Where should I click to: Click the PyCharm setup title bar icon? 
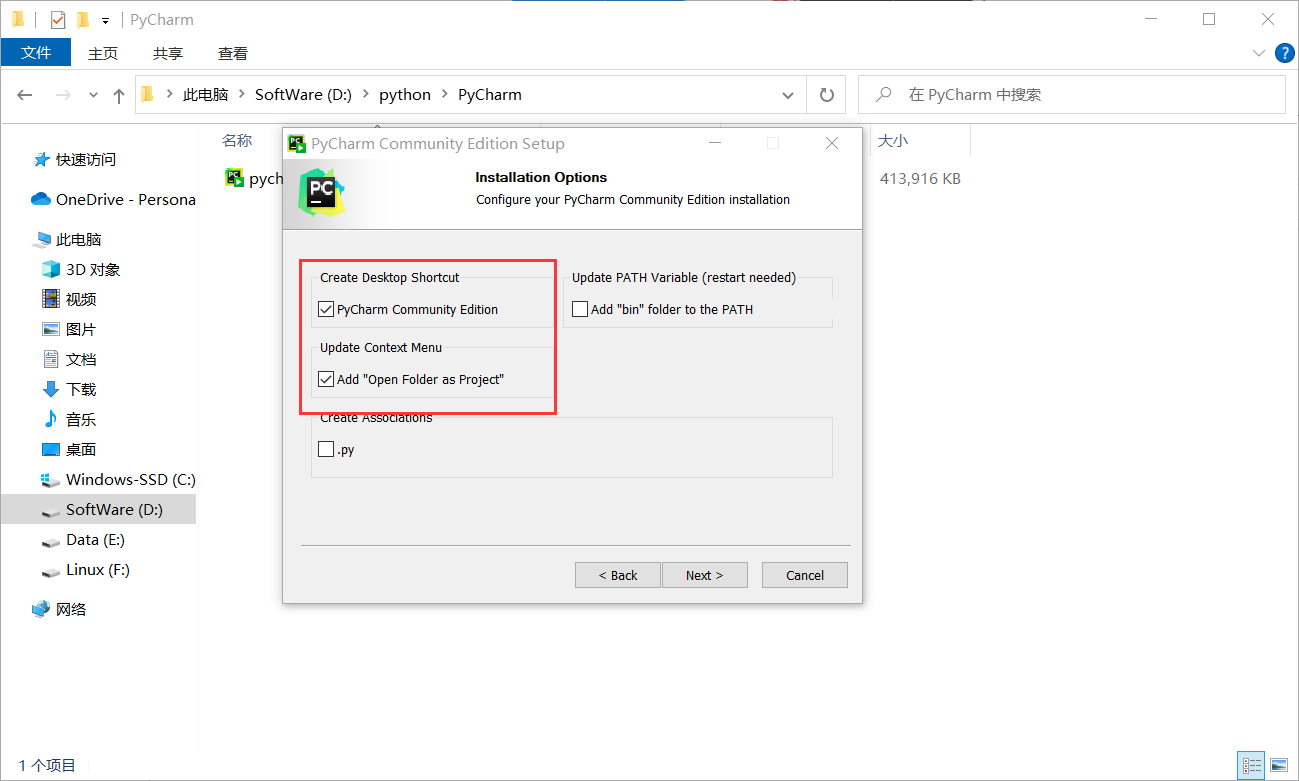click(297, 143)
